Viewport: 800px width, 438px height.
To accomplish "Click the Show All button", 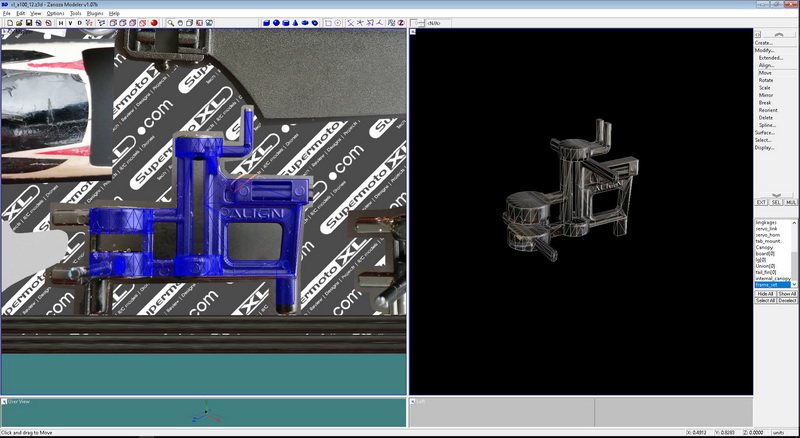I will [x=787, y=294].
